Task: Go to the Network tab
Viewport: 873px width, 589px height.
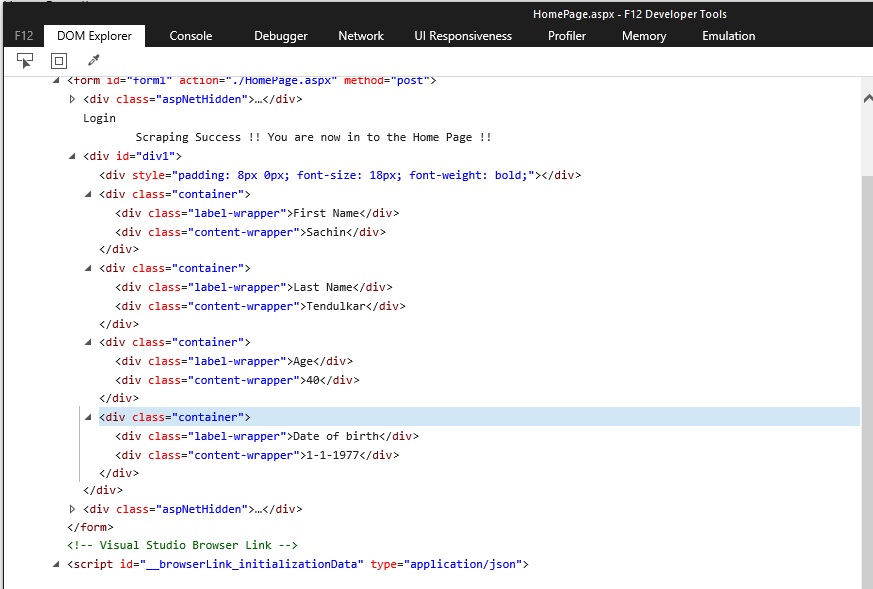Action: click(361, 36)
